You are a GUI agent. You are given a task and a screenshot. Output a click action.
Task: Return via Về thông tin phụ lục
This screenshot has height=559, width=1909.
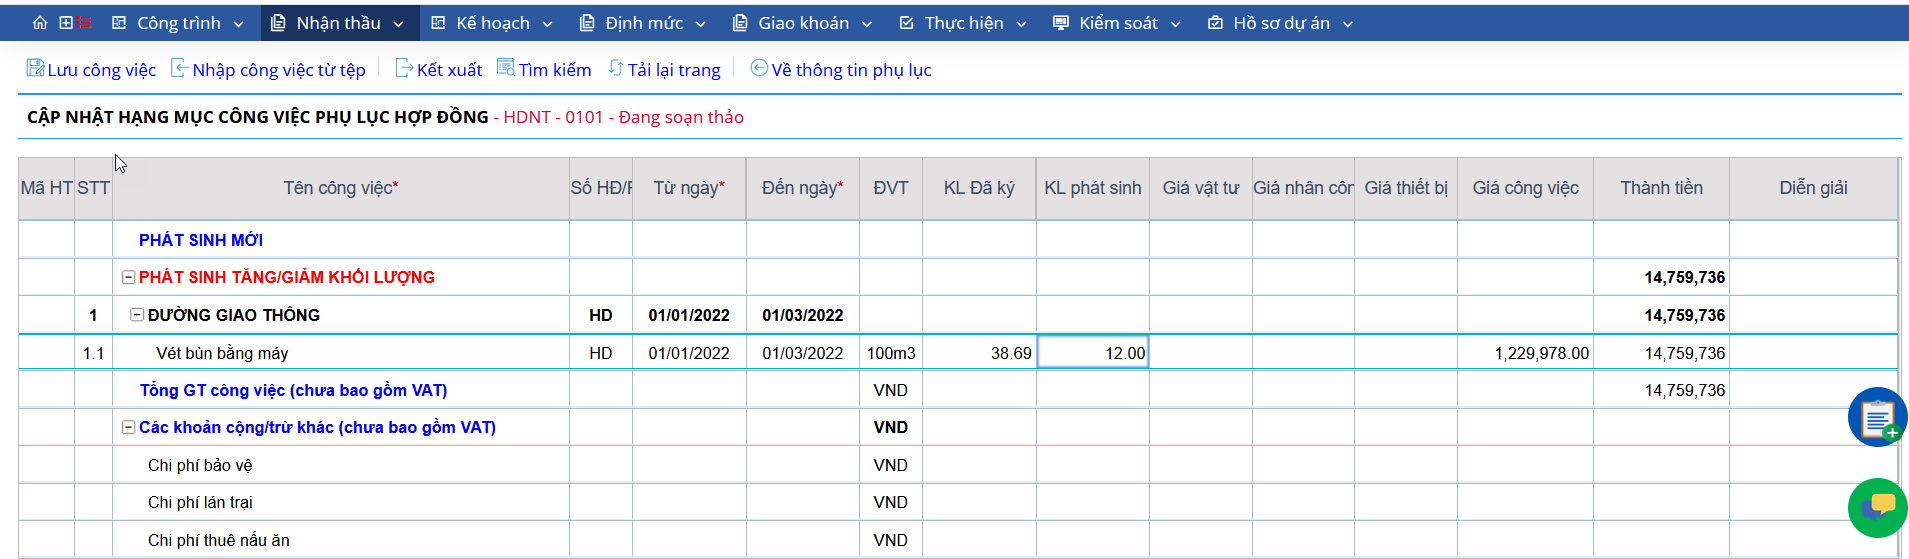click(x=841, y=69)
